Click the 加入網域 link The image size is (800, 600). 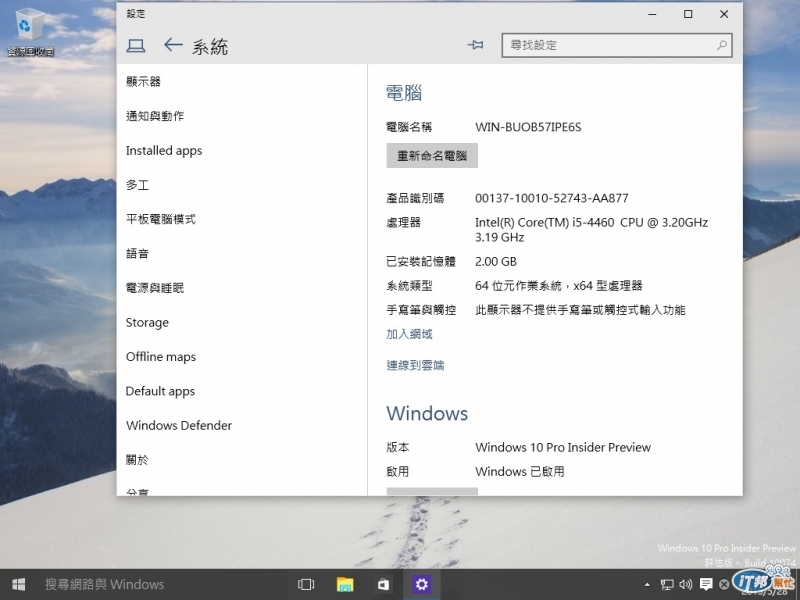coord(409,335)
